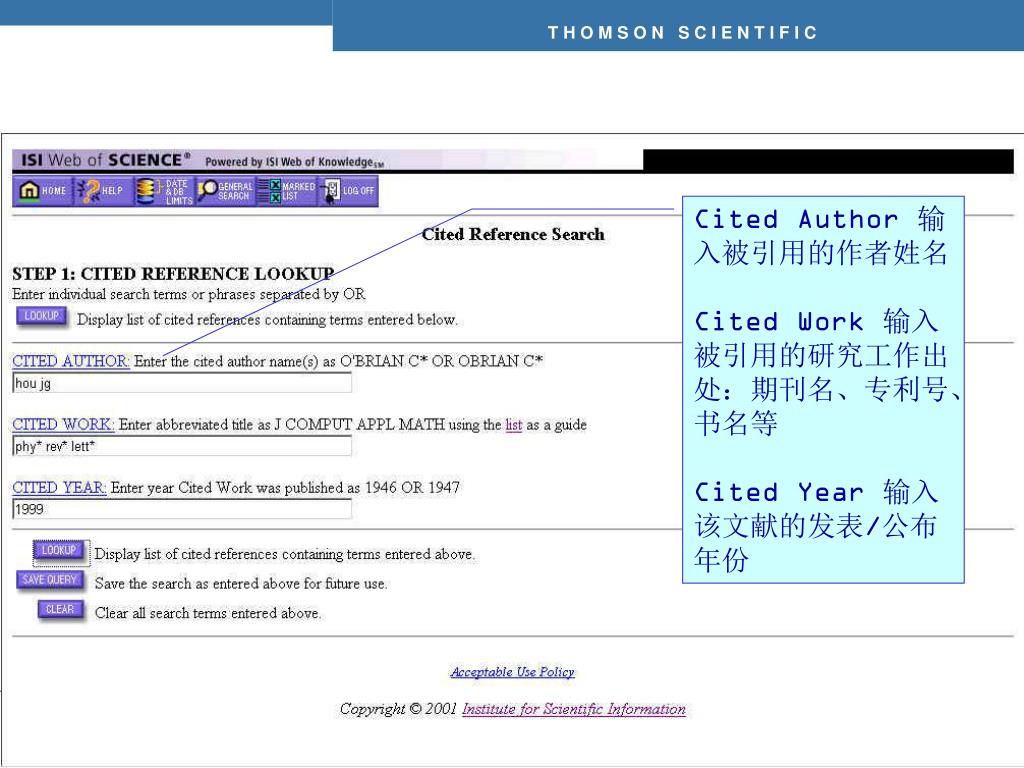Image resolution: width=1024 pixels, height=768 pixels.
Task: Click 'Clear all search terms entered above' text
Action: [x=208, y=613]
